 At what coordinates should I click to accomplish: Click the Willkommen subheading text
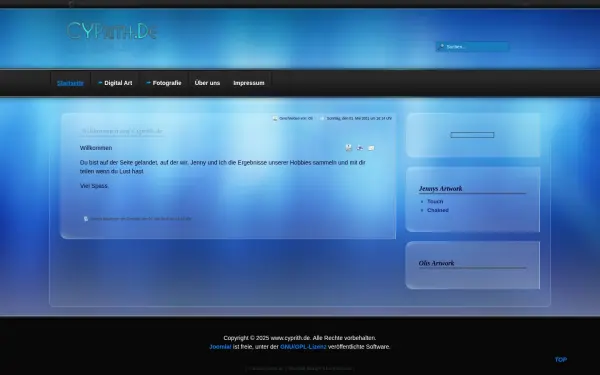tap(96, 148)
